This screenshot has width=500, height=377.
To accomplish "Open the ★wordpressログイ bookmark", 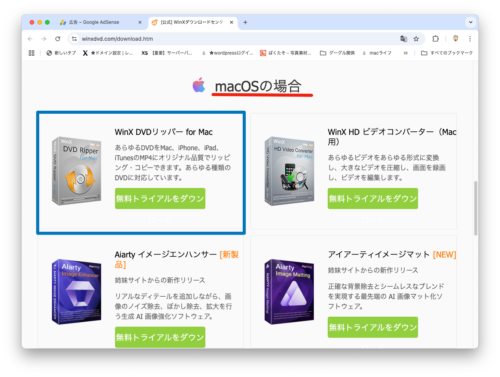I will pyautogui.click(x=228, y=53).
